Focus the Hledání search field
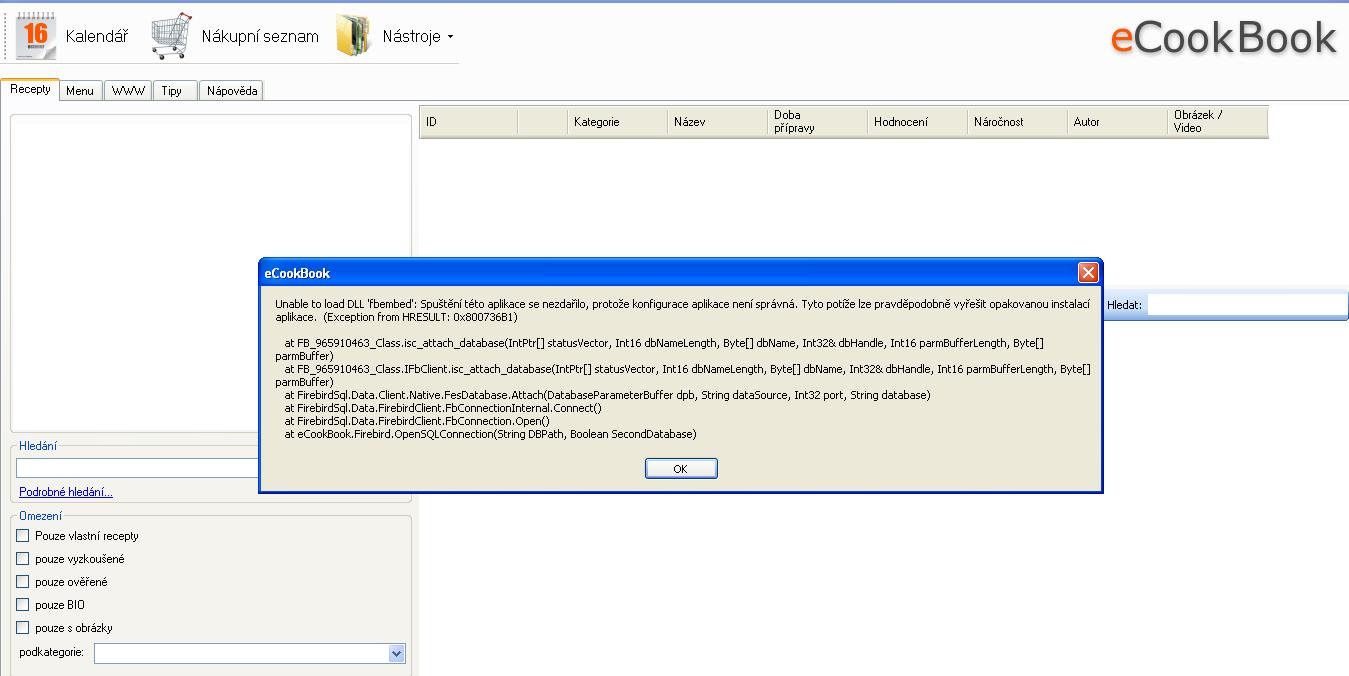Viewport: 1349px width, 676px height. [x=138, y=468]
